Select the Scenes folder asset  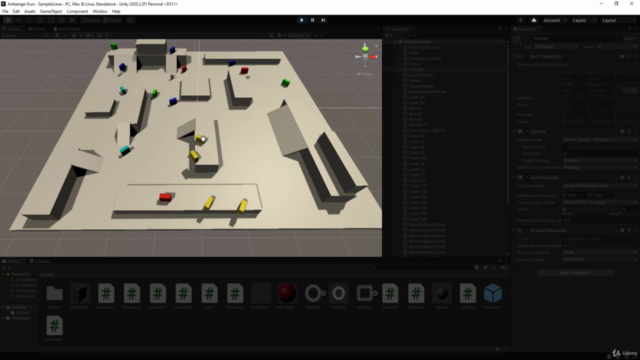(54, 293)
